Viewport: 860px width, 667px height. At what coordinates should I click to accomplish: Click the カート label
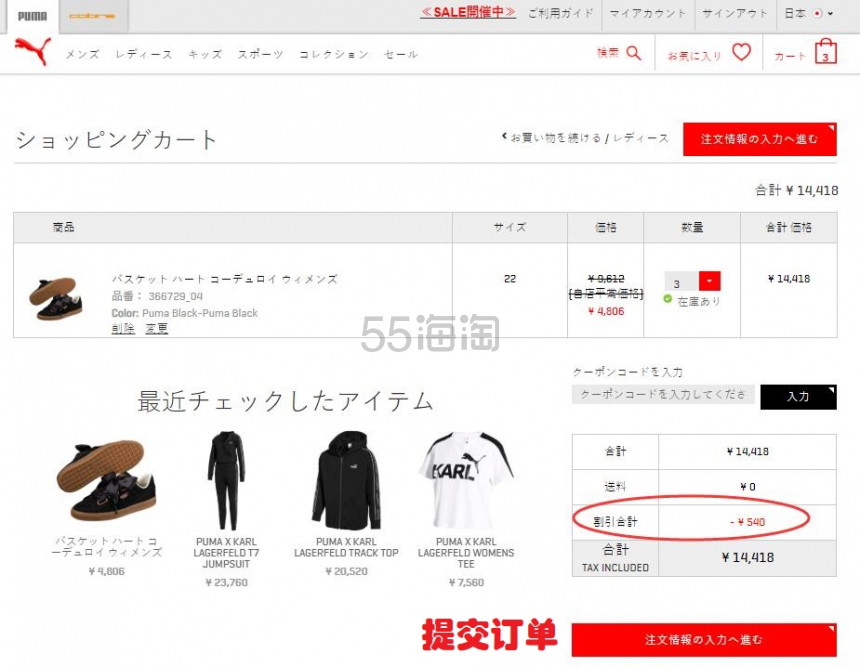click(790, 56)
